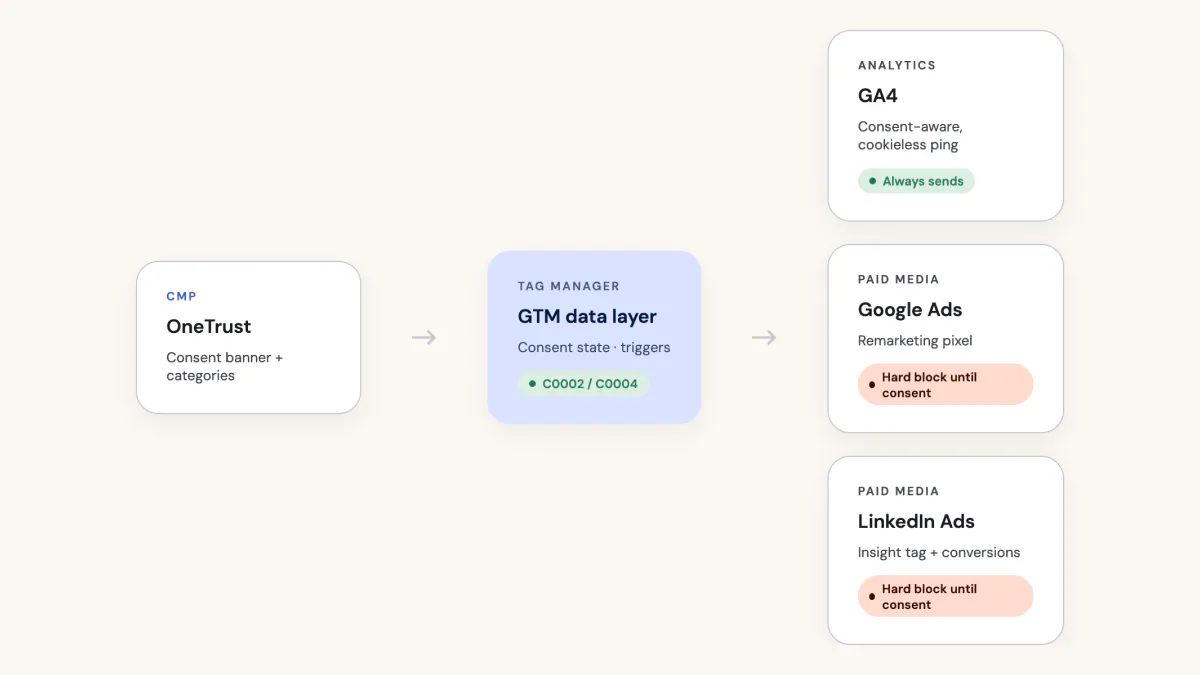Click the dot in Google Ads block badge
The image size is (1200, 675).
[872, 385]
